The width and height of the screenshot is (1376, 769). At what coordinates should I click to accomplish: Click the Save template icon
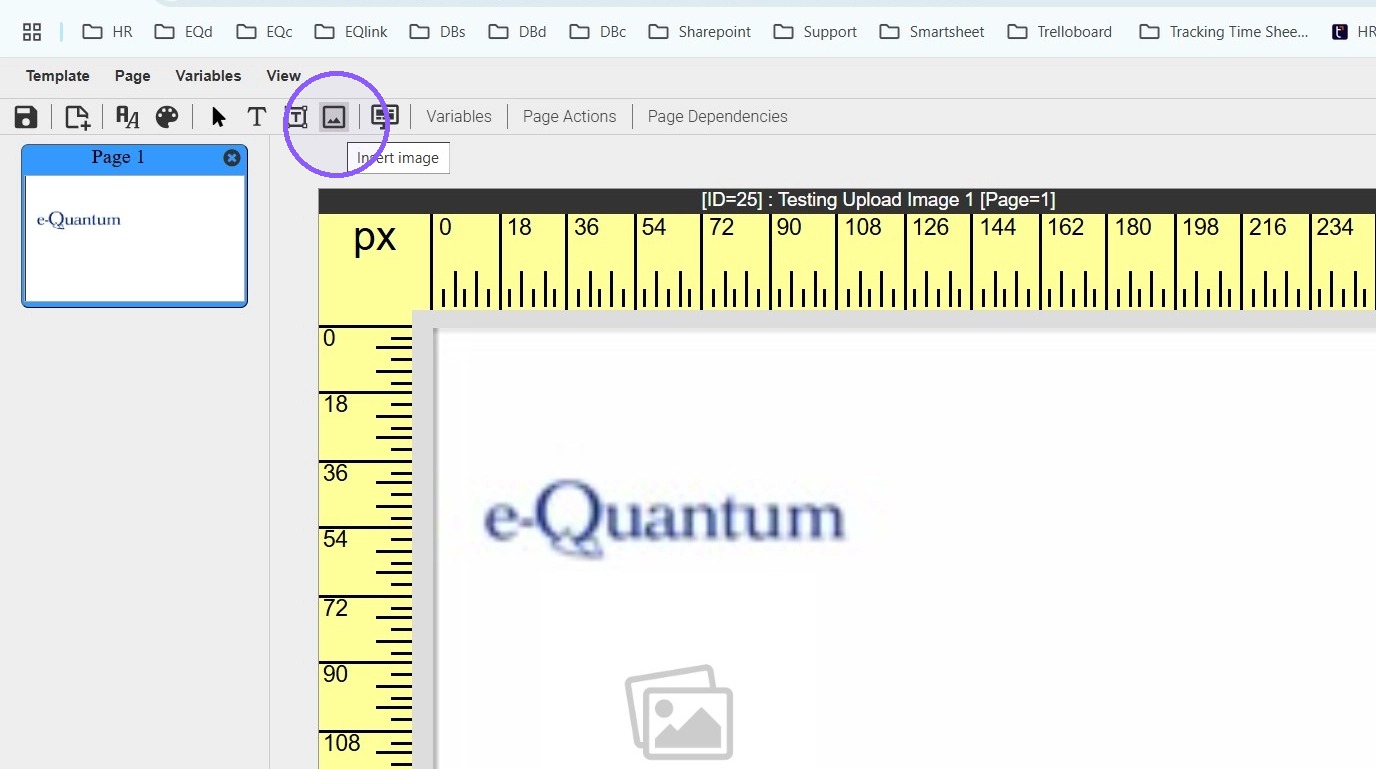pos(26,117)
